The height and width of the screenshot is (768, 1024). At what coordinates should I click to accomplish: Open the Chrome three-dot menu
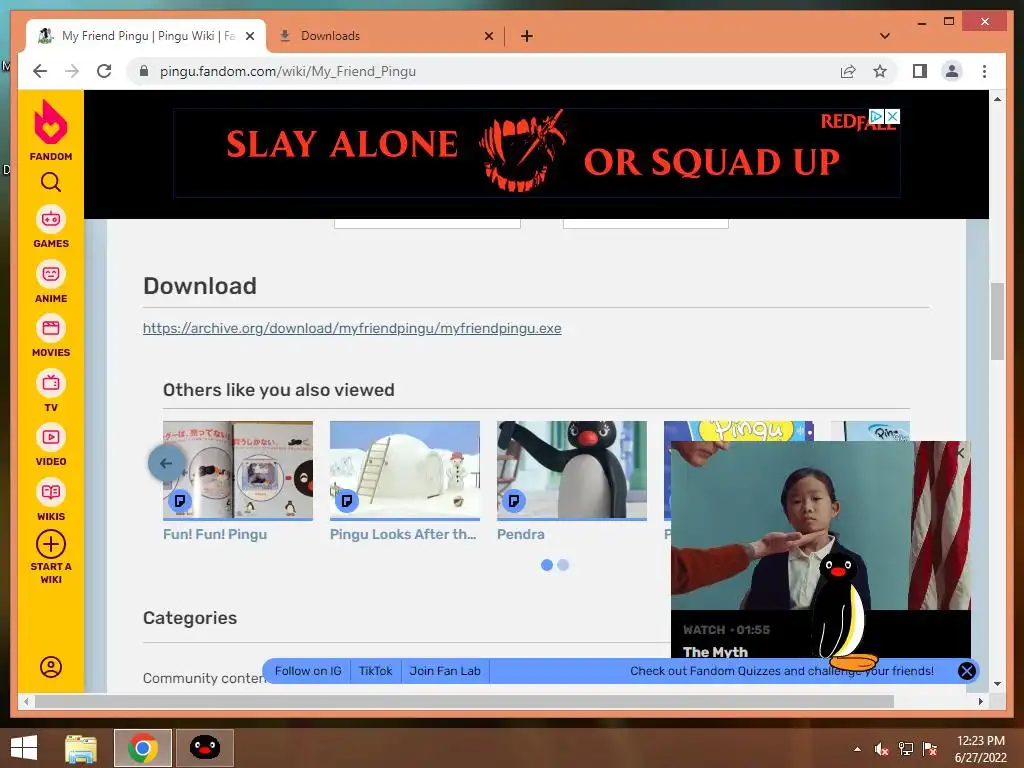pyautogui.click(x=984, y=71)
